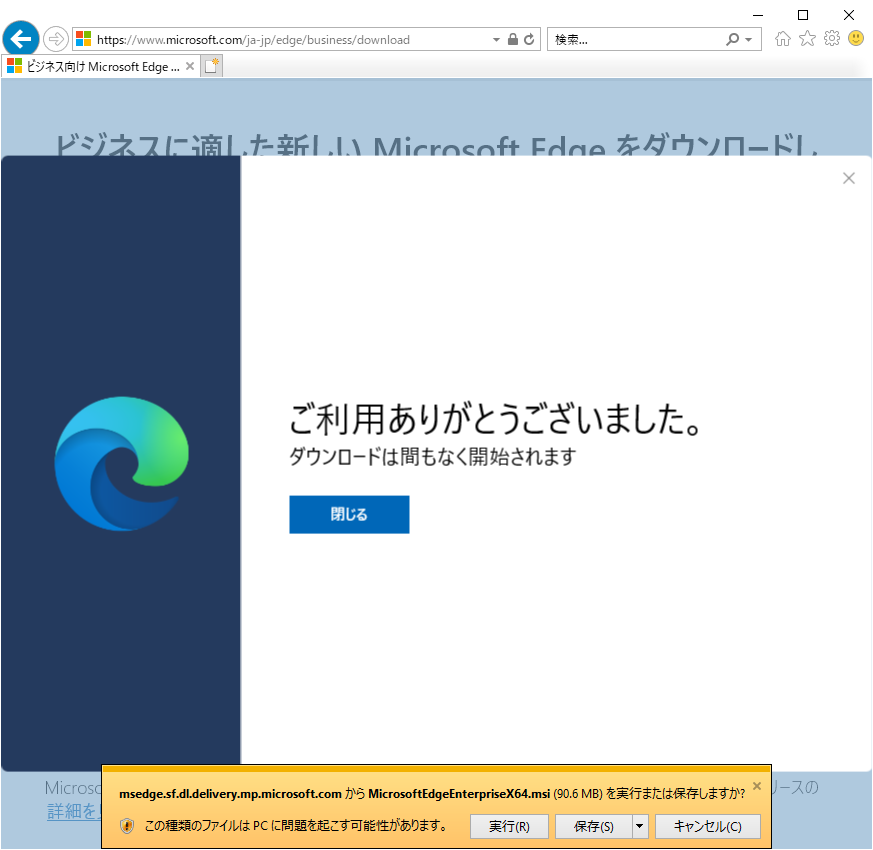Open a new tab
This screenshot has width=873, height=850.
click(x=210, y=65)
